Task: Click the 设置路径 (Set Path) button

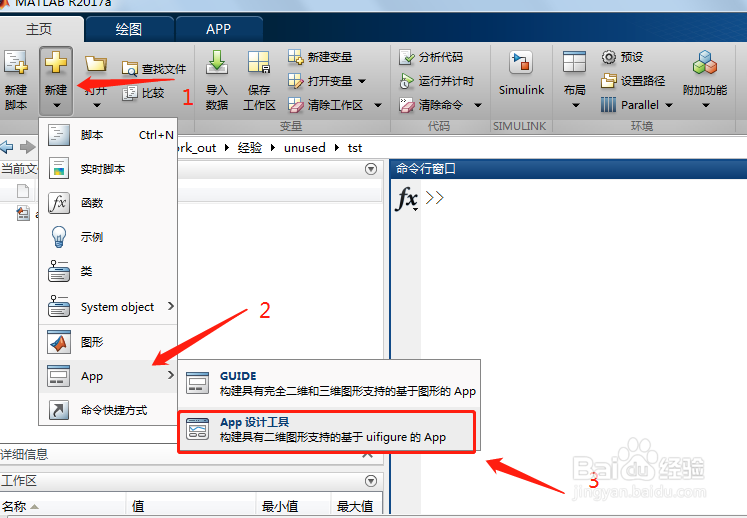Action: [633, 81]
